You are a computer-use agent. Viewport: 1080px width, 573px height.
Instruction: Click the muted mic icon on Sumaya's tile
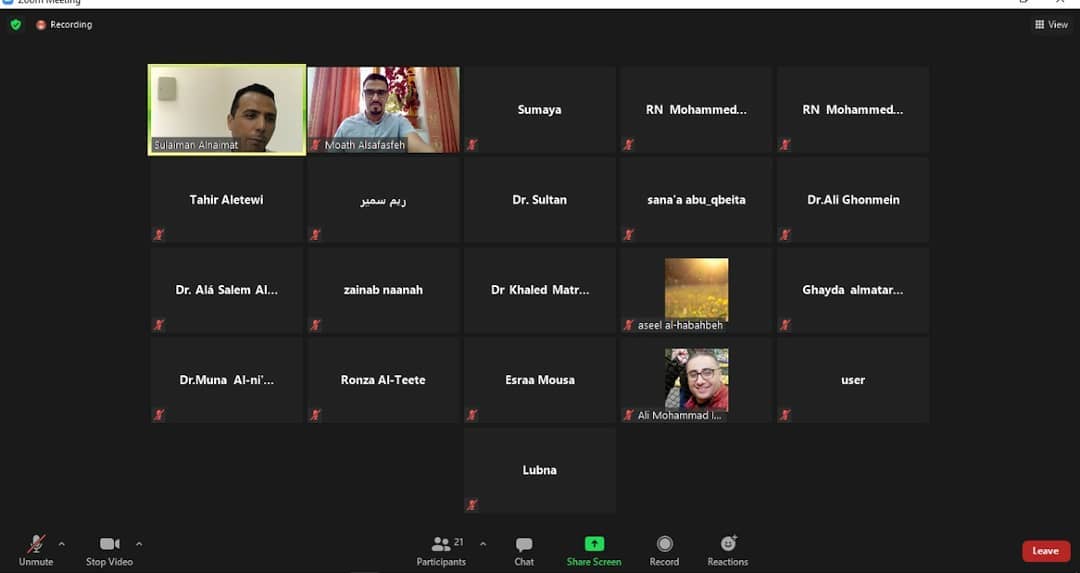coord(472,145)
